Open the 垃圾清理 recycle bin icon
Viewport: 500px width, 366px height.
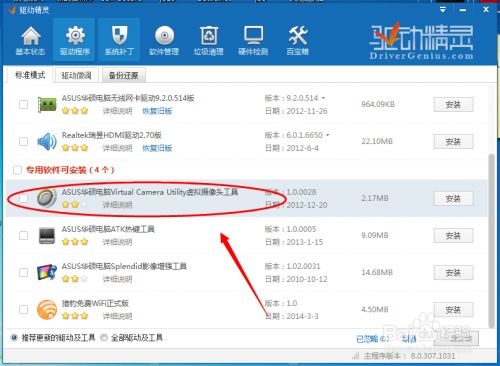pyautogui.click(x=209, y=41)
